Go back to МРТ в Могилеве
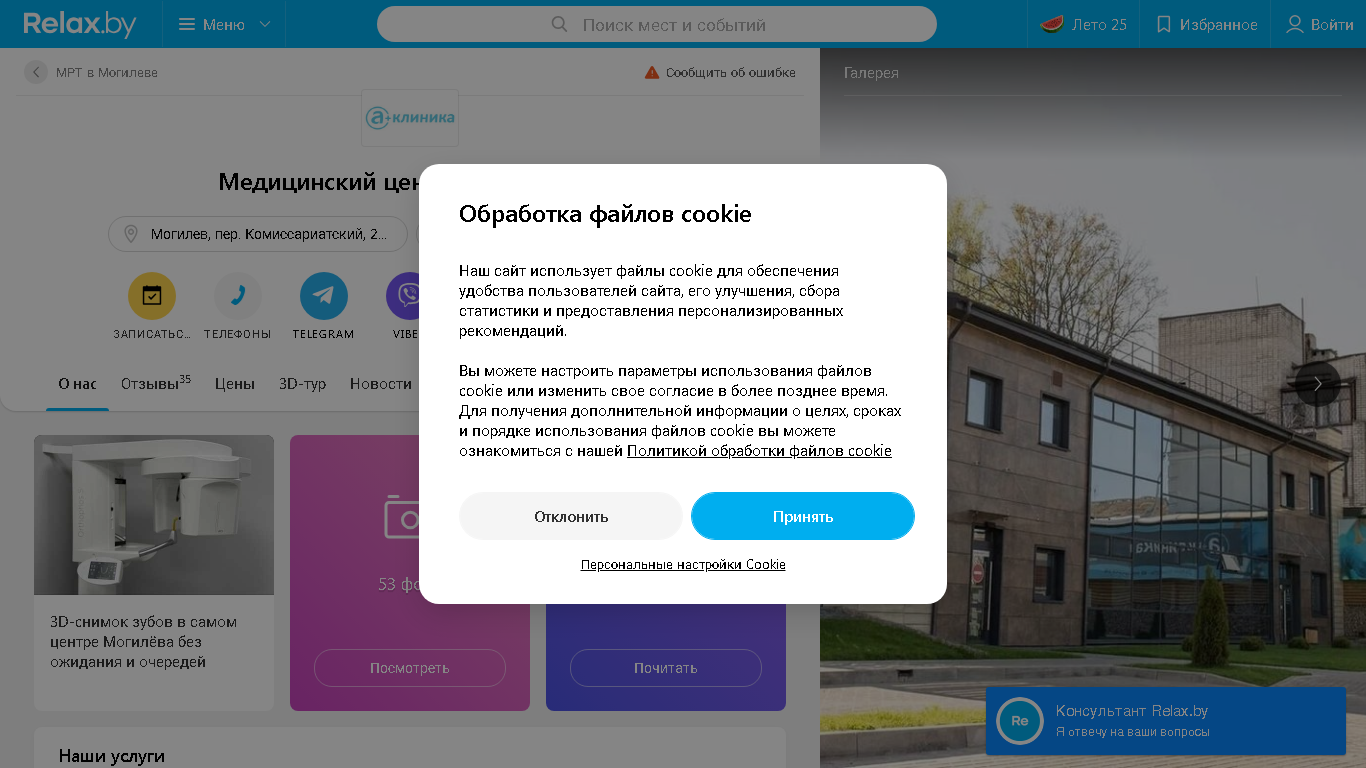This screenshot has width=1366, height=768. 92,72
